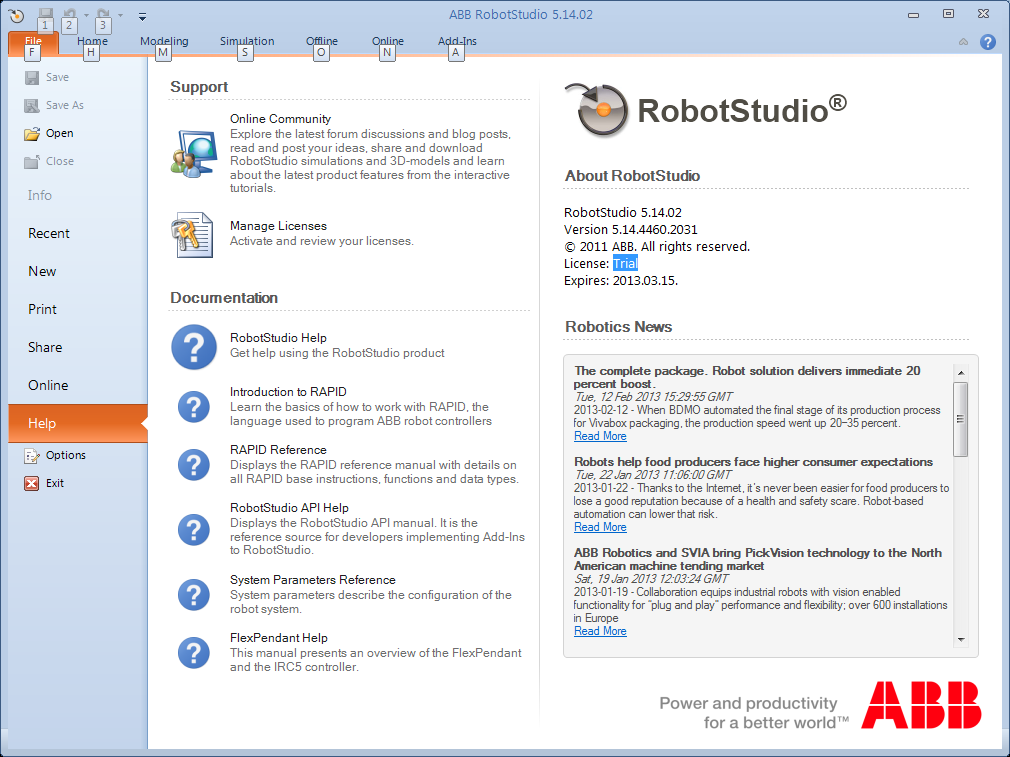Viewport: 1010px width, 757px height.
Task: Open RobotStudio Help documentation
Action: pos(278,338)
